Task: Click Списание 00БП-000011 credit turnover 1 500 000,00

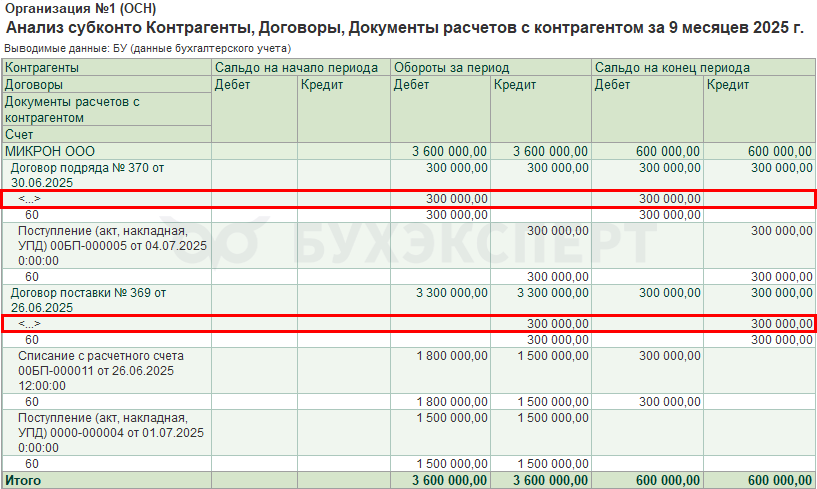Action: pos(553,356)
